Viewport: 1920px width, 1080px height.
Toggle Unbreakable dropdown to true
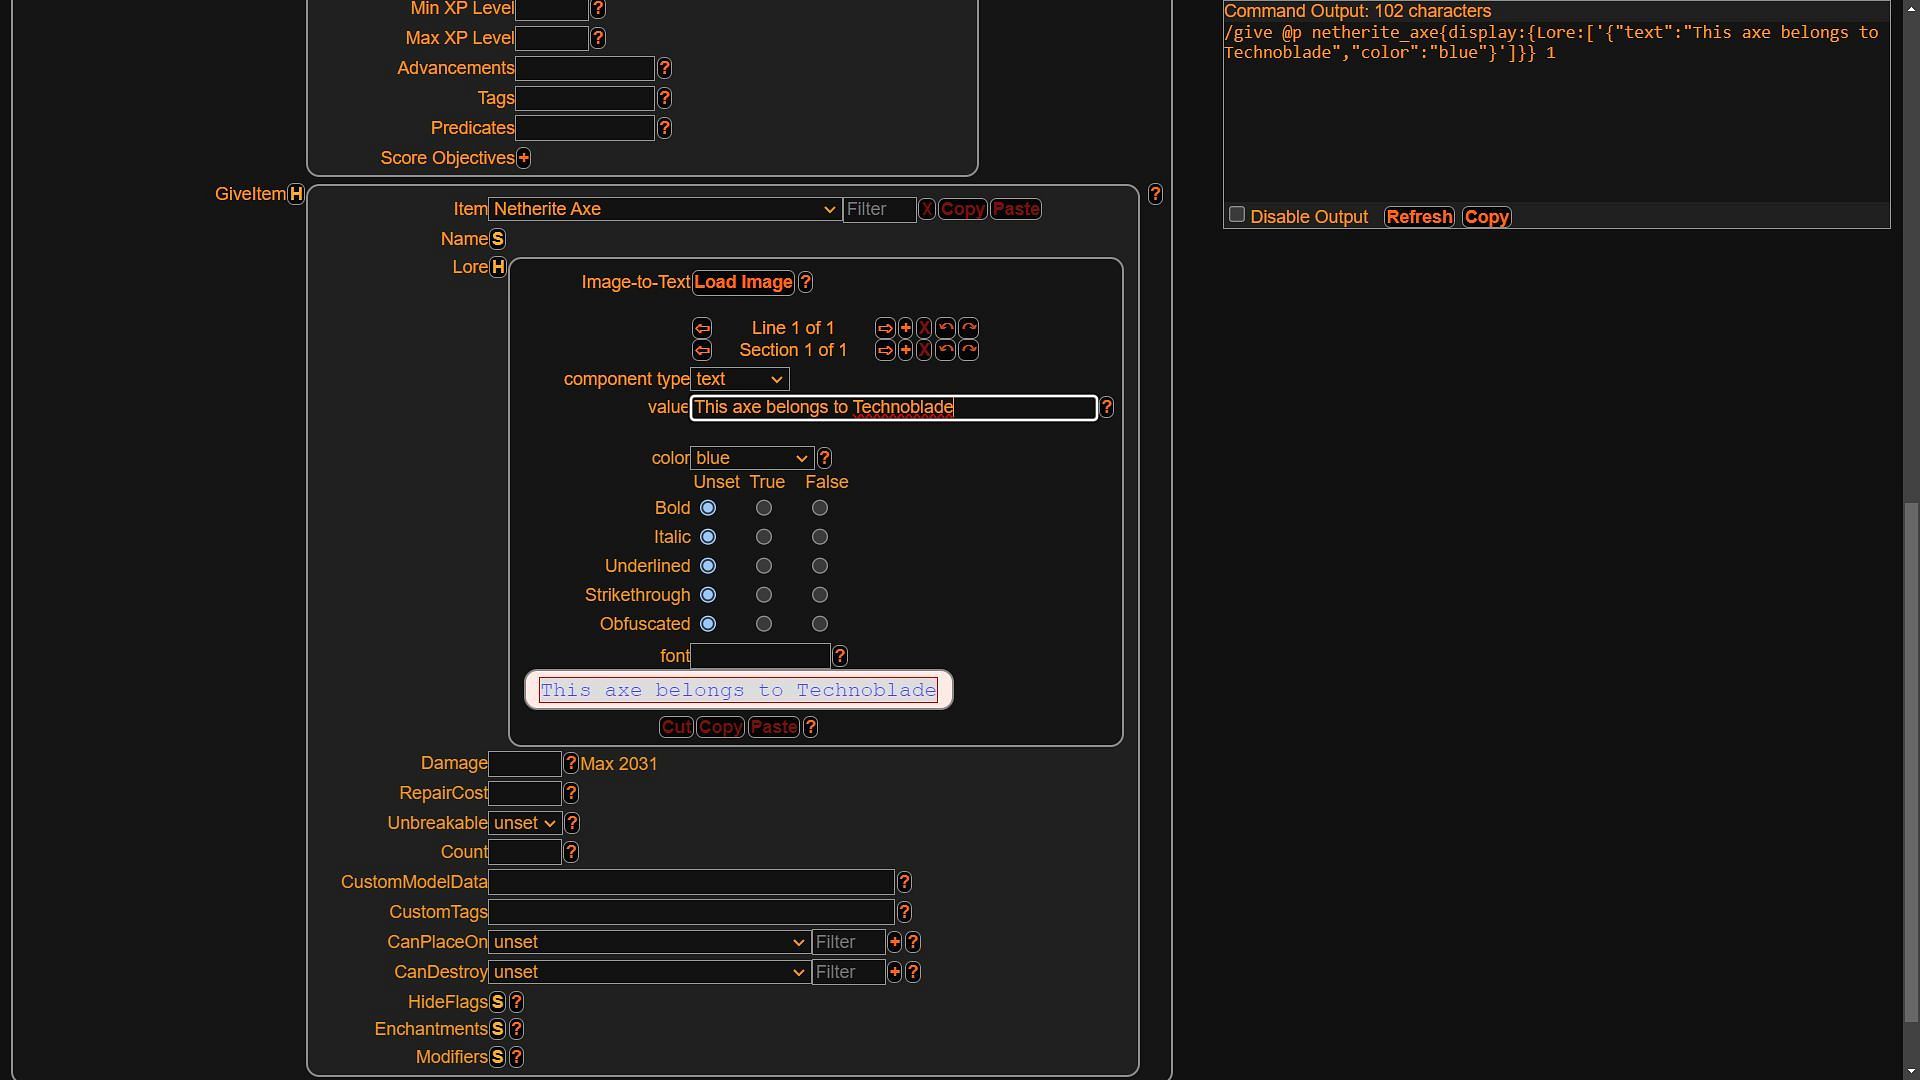click(524, 823)
